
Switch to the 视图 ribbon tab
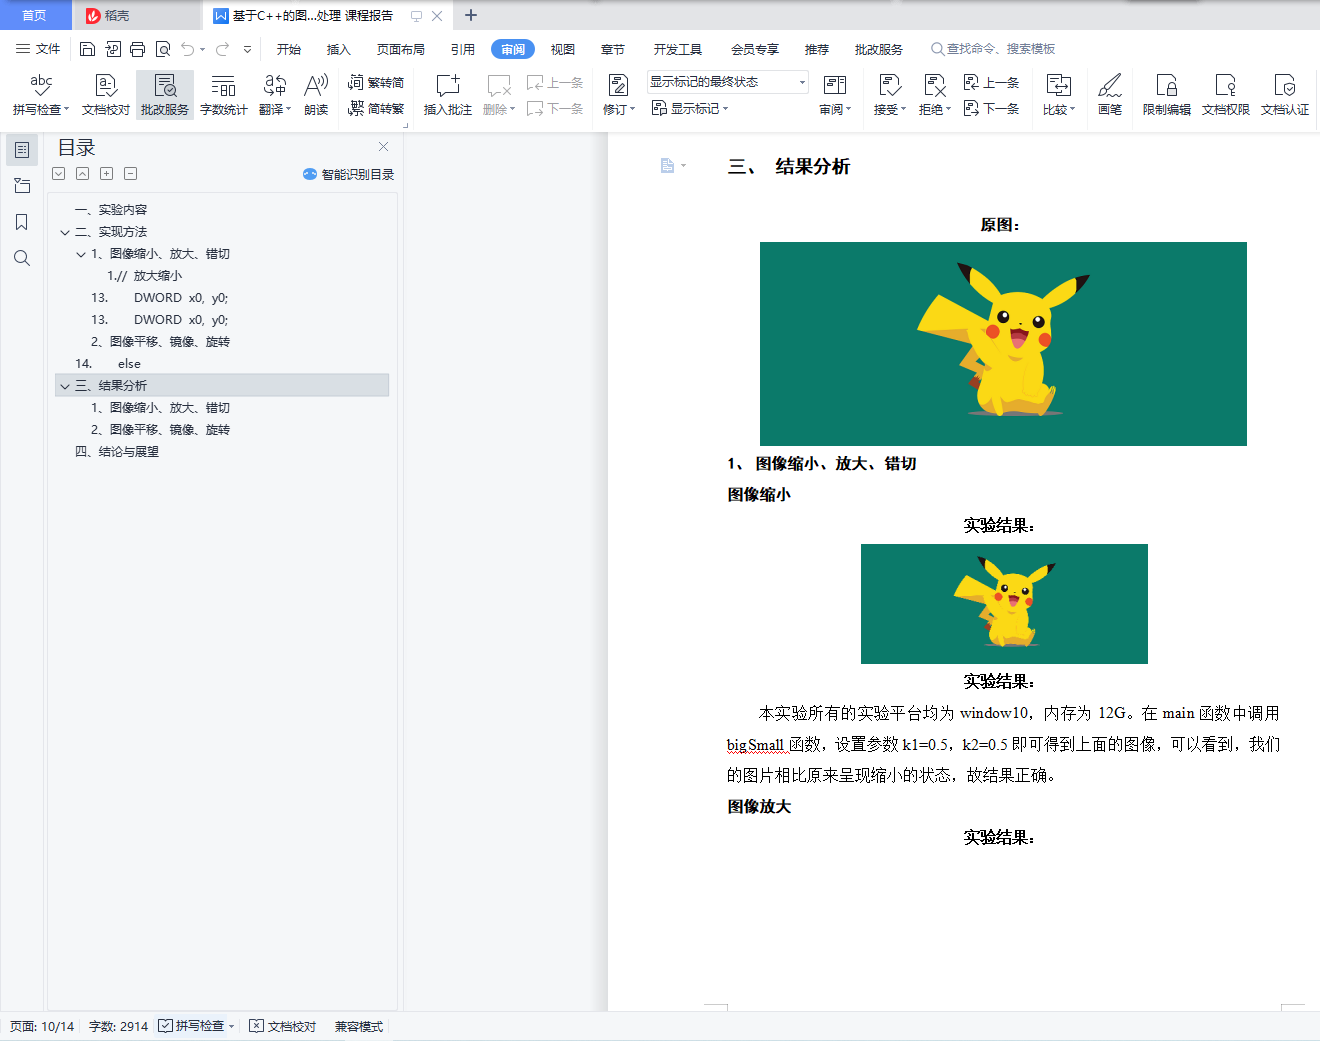pyautogui.click(x=563, y=49)
